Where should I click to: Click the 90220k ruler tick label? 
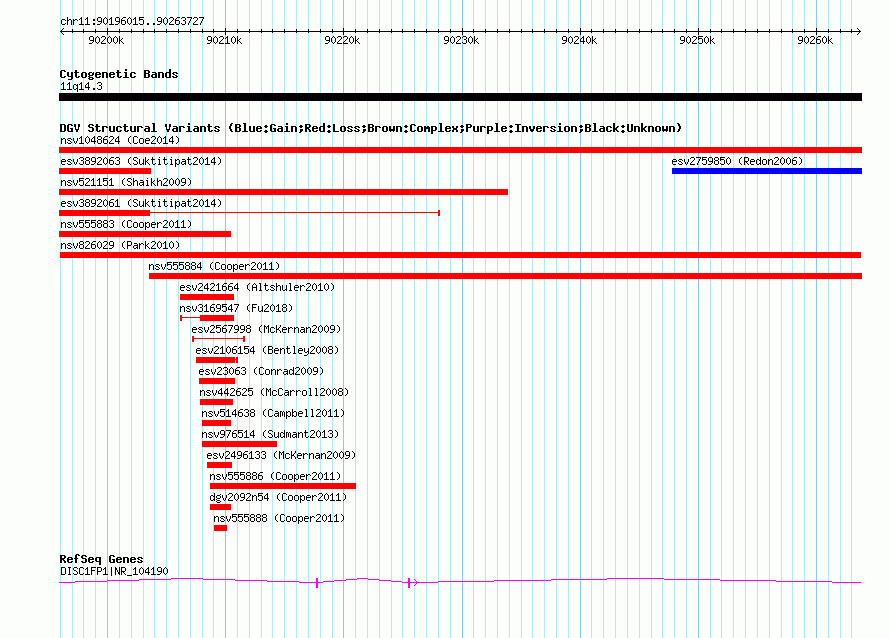point(342,40)
